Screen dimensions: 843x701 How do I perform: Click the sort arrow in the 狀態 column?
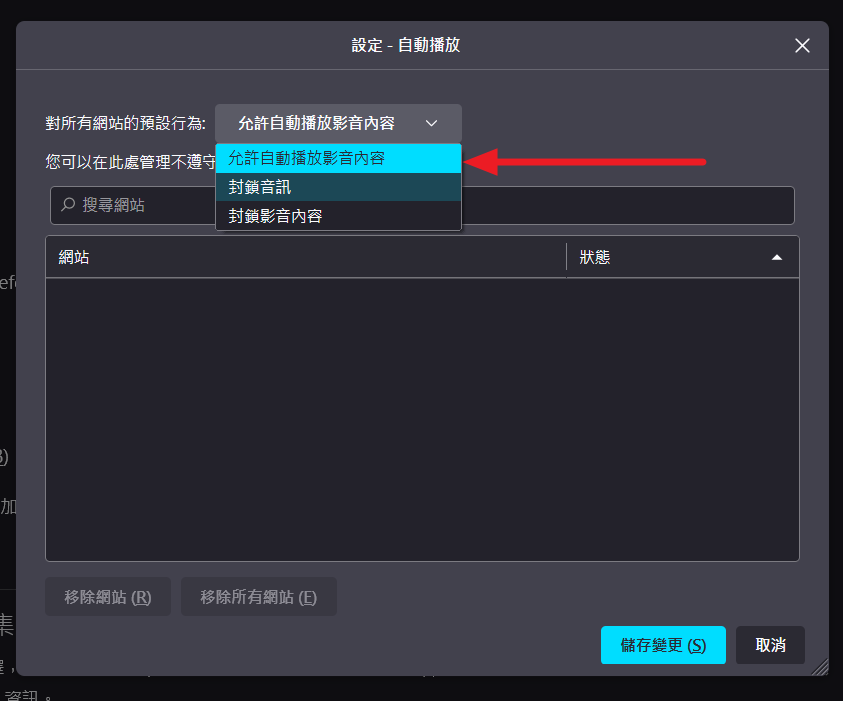click(777, 258)
